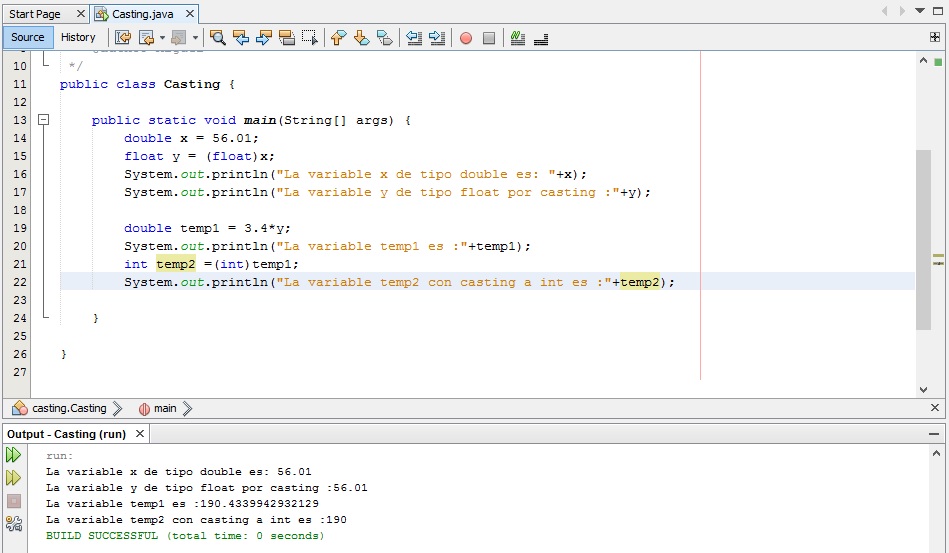
Task: Click Find Next Occurrence arrow icon
Action: (x=263, y=38)
